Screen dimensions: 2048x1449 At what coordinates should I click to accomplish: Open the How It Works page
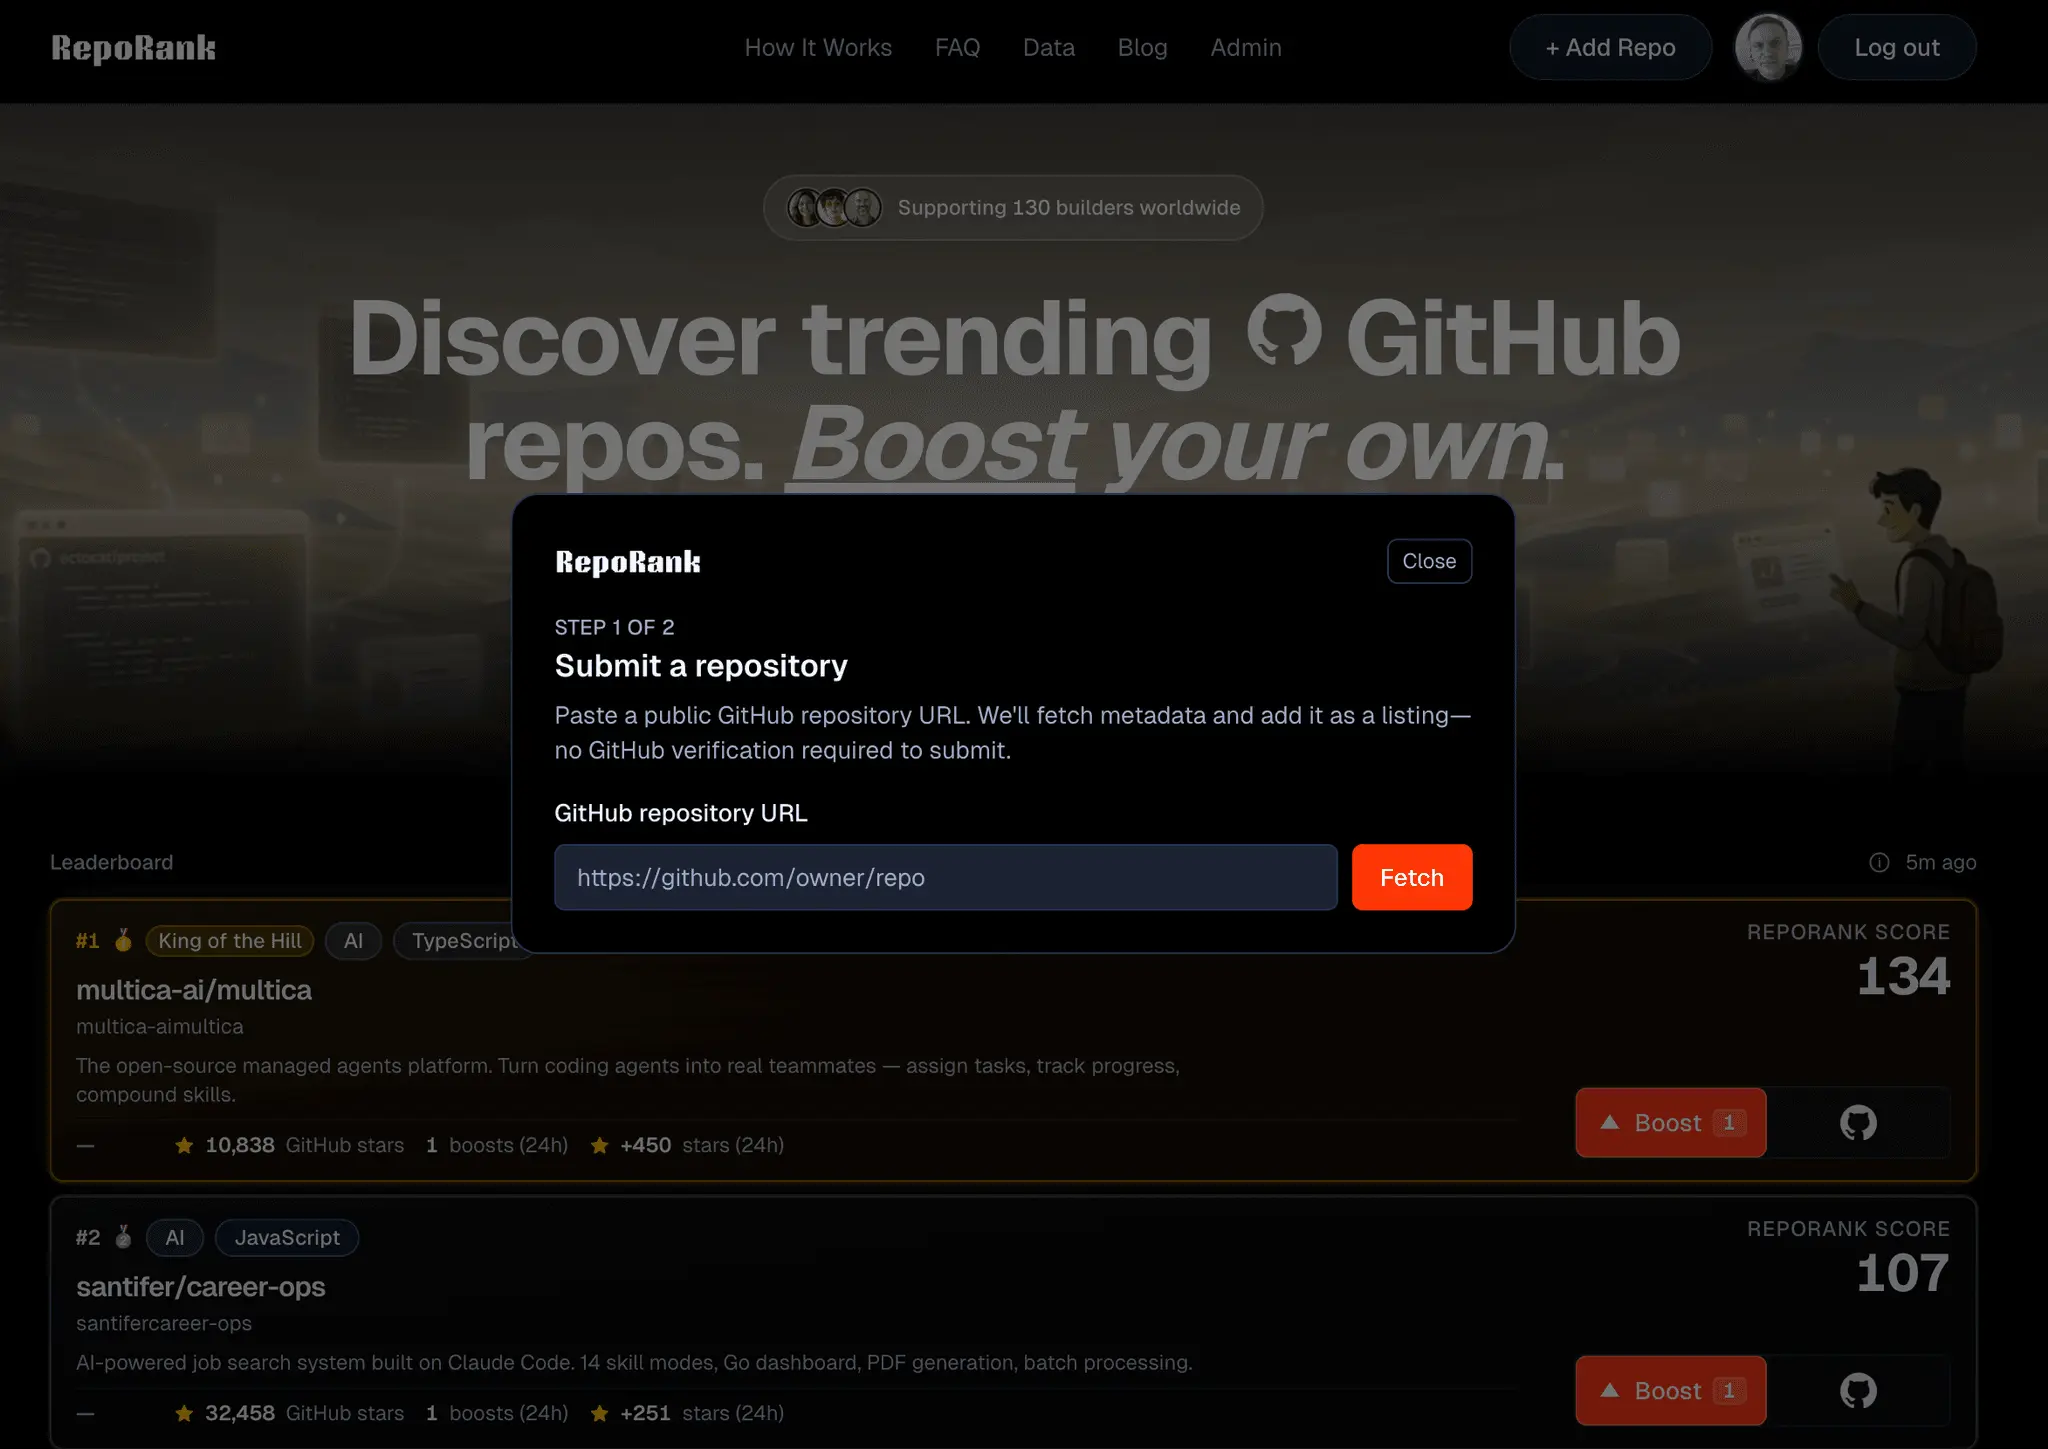coord(818,47)
